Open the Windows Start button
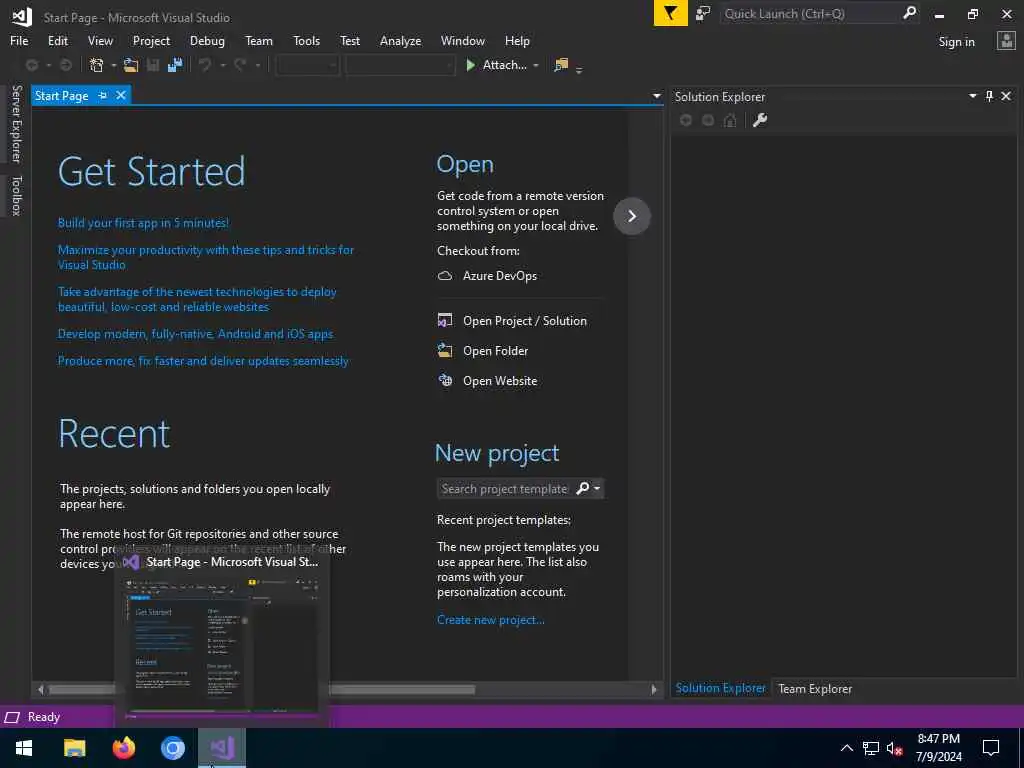 point(24,748)
